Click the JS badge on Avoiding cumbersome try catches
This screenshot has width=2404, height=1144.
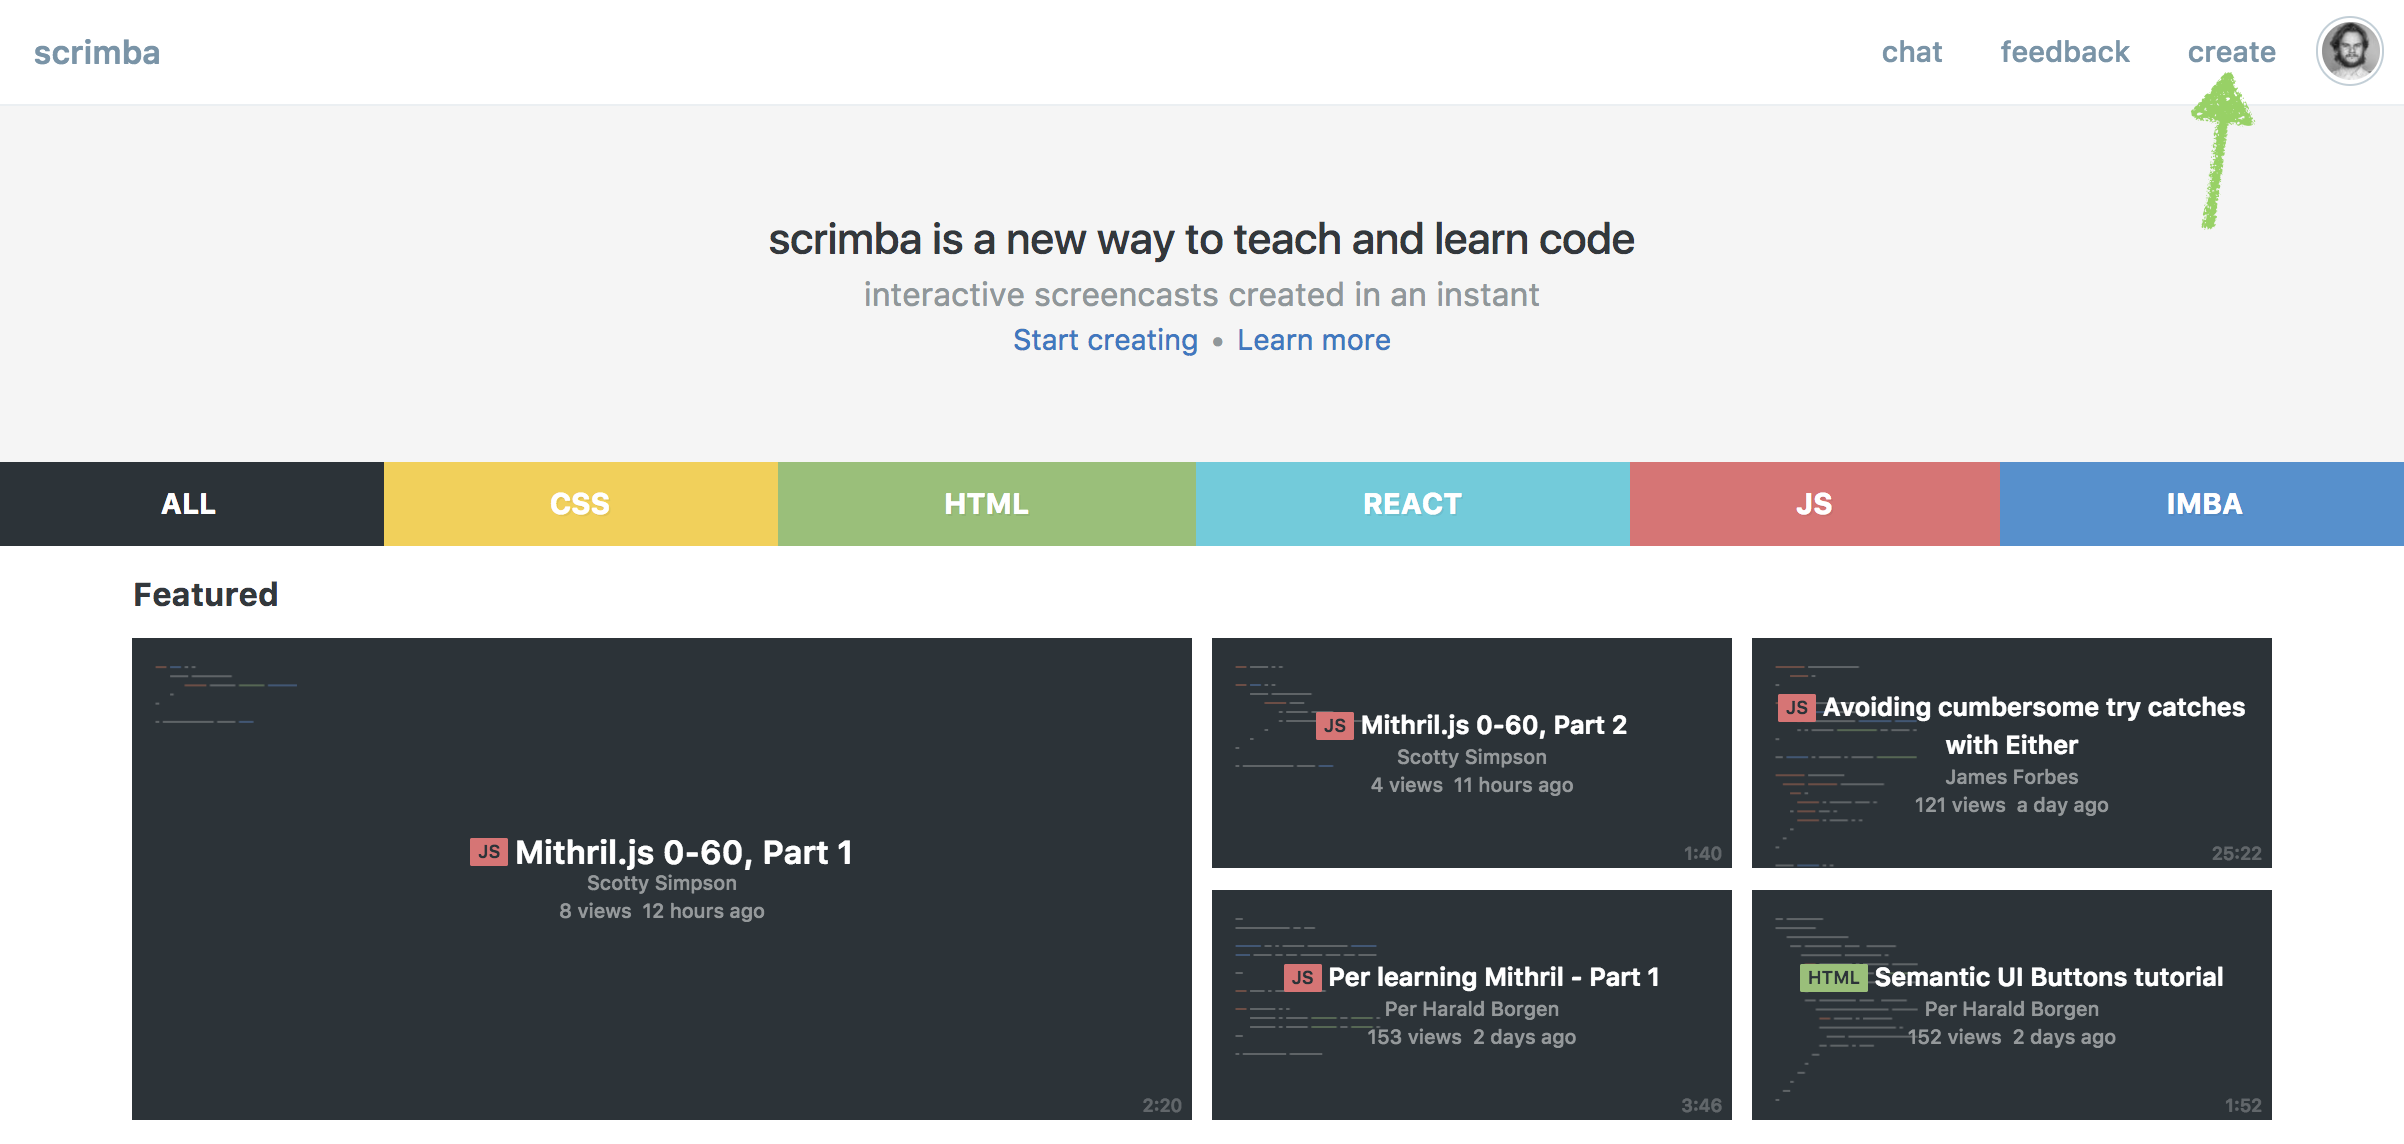pyautogui.click(x=1796, y=708)
